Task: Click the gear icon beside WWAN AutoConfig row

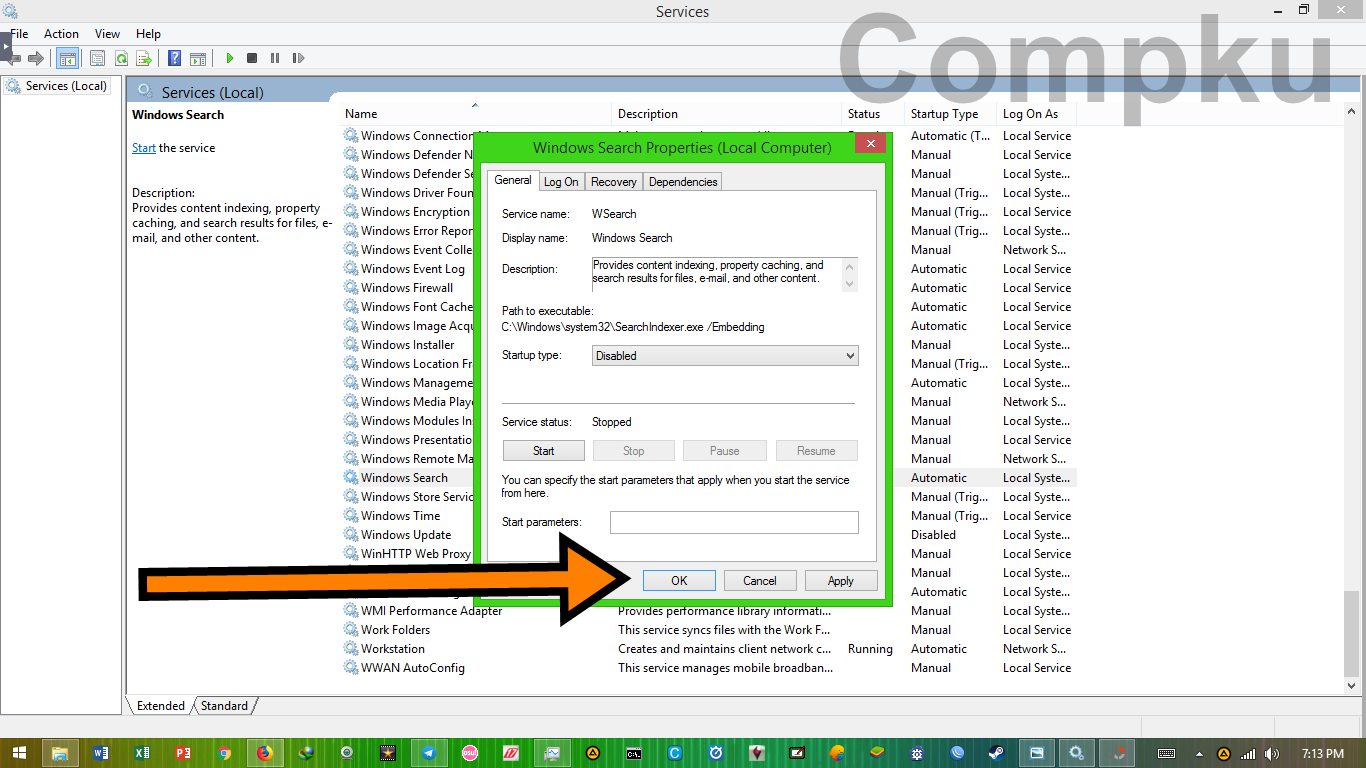Action: (x=351, y=667)
